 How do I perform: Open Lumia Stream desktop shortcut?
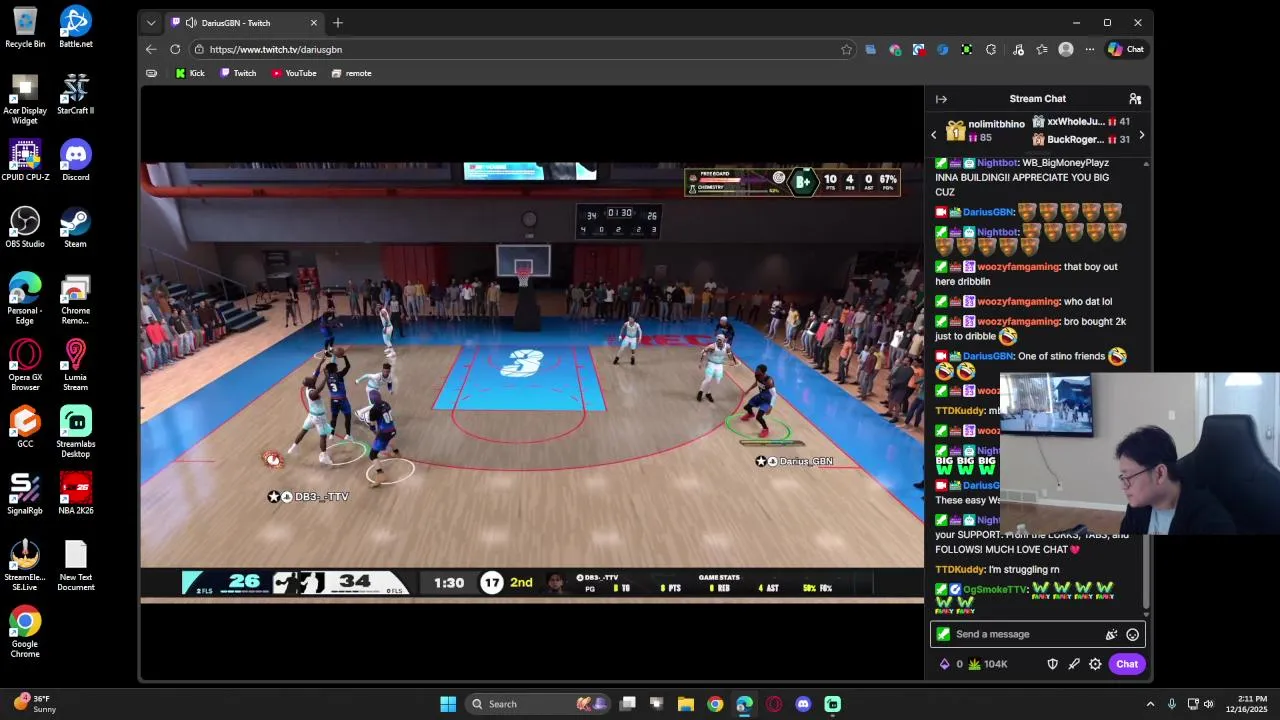pos(75,365)
